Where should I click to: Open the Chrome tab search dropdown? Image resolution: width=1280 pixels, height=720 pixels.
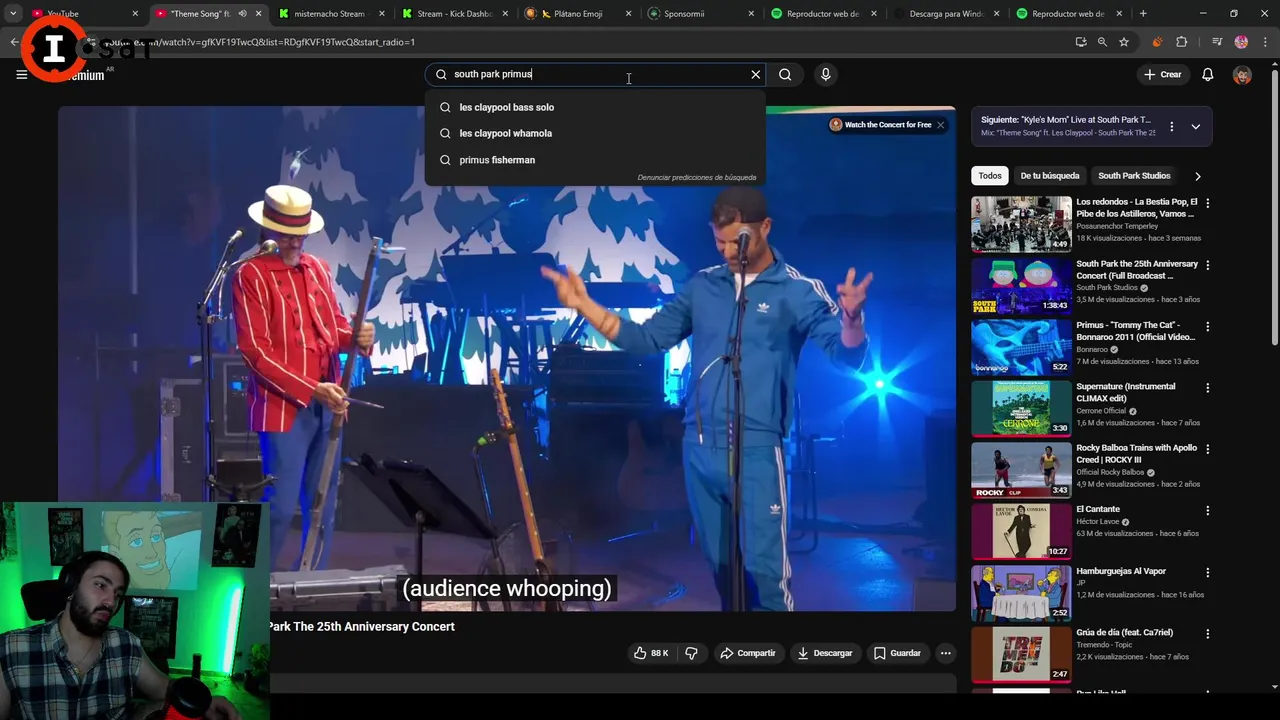pos(13,14)
